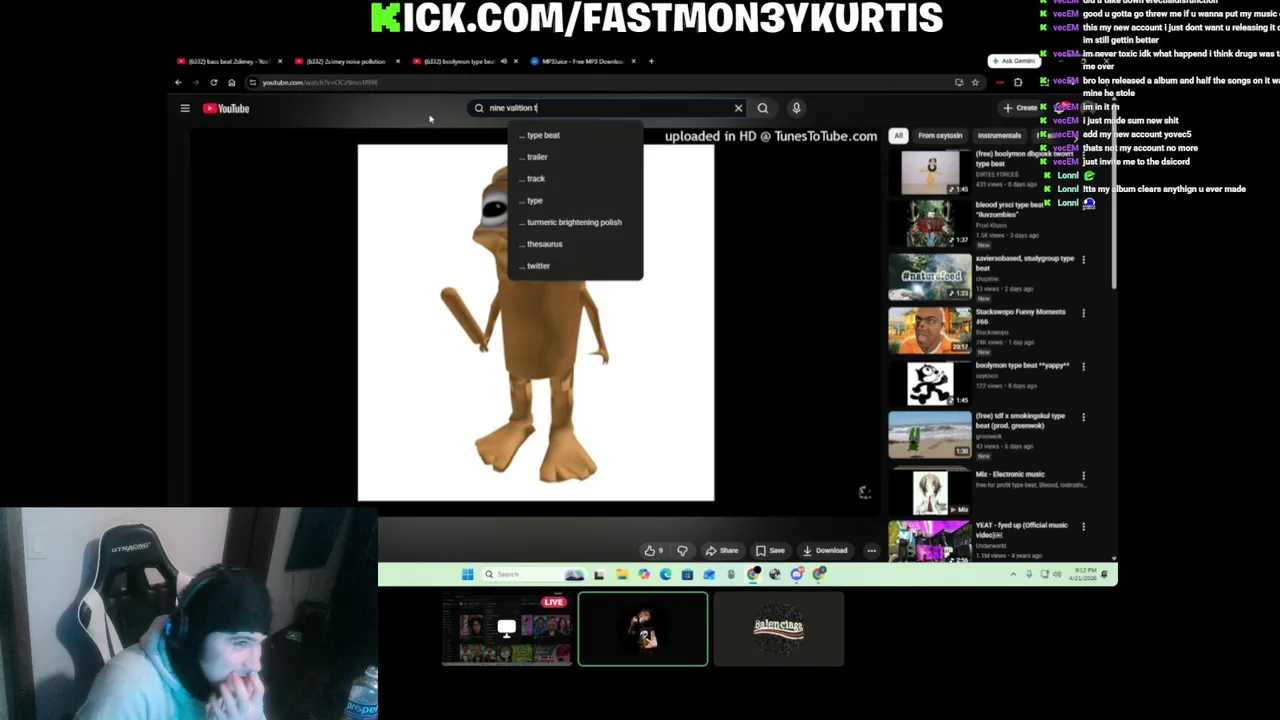
Task: Open options for 'Mix - Electronic music'
Action: (1083, 476)
